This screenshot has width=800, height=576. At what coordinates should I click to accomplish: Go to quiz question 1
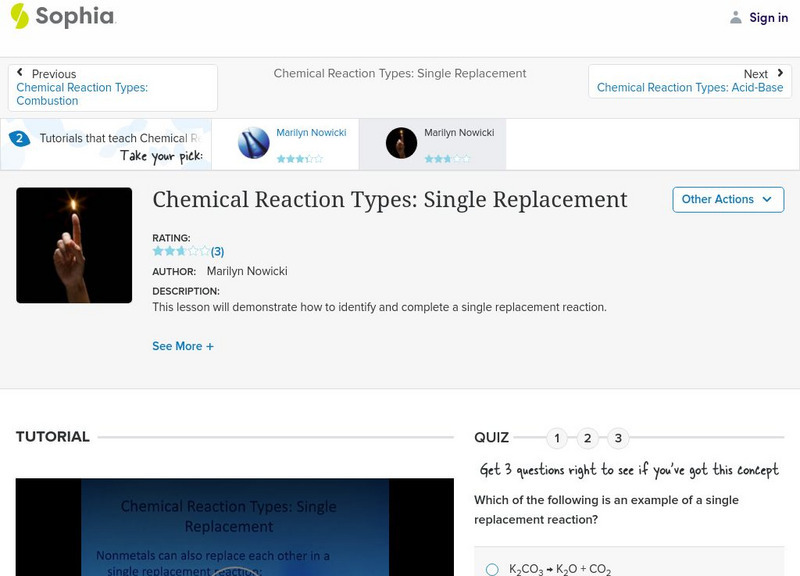click(x=557, y=438)
